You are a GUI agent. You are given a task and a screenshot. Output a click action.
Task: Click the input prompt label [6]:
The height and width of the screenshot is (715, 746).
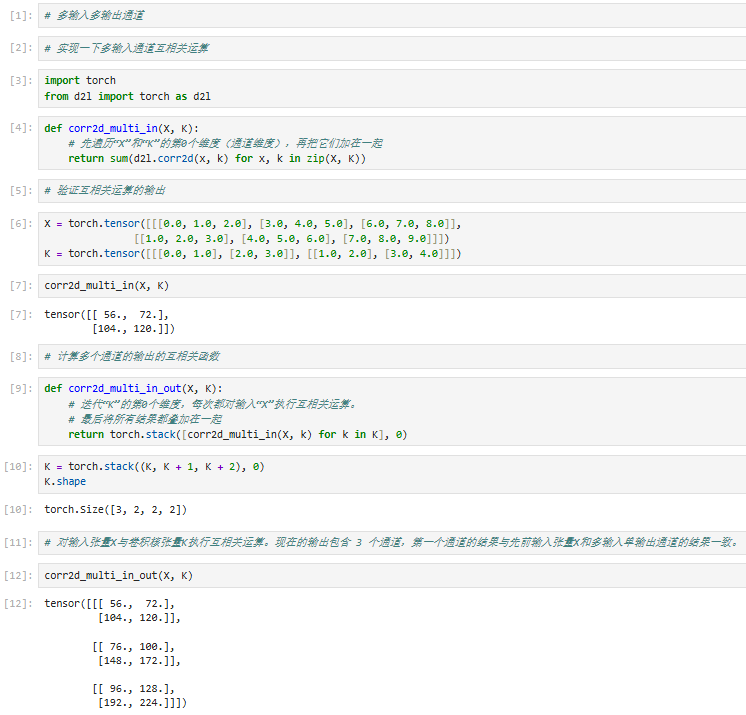(21, 224)
